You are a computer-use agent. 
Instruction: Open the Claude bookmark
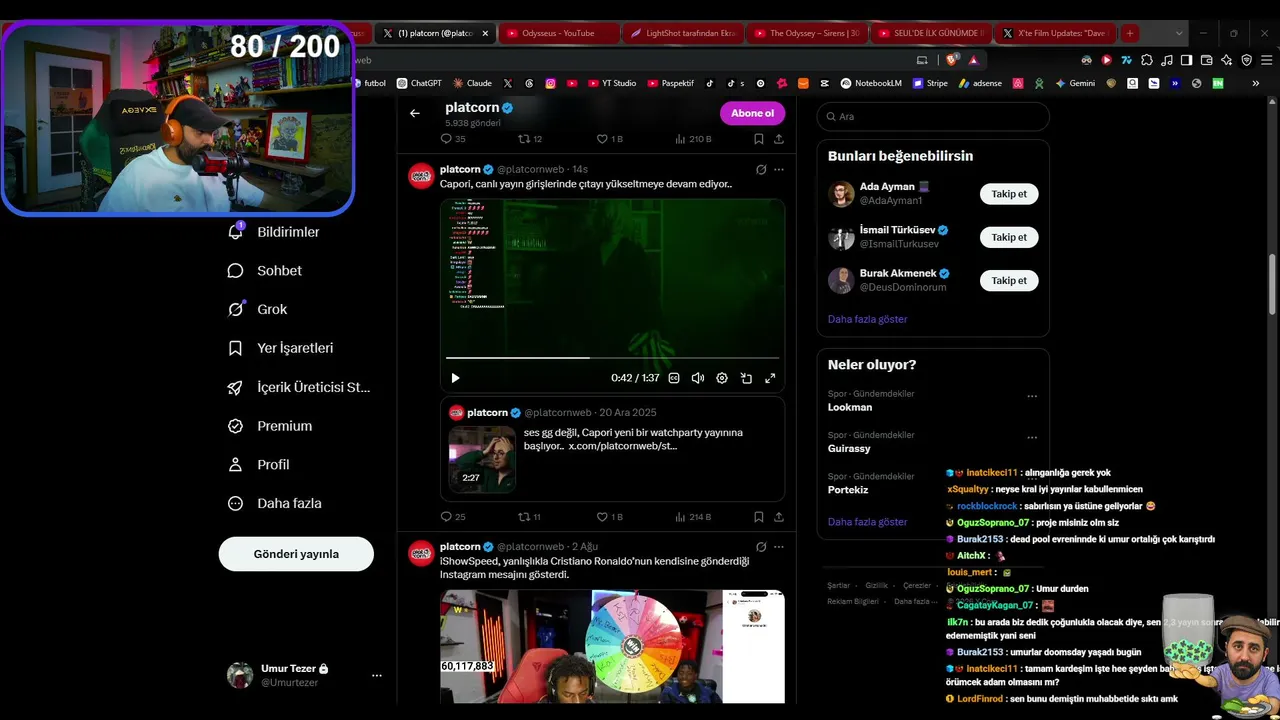[x=472, y=84]
